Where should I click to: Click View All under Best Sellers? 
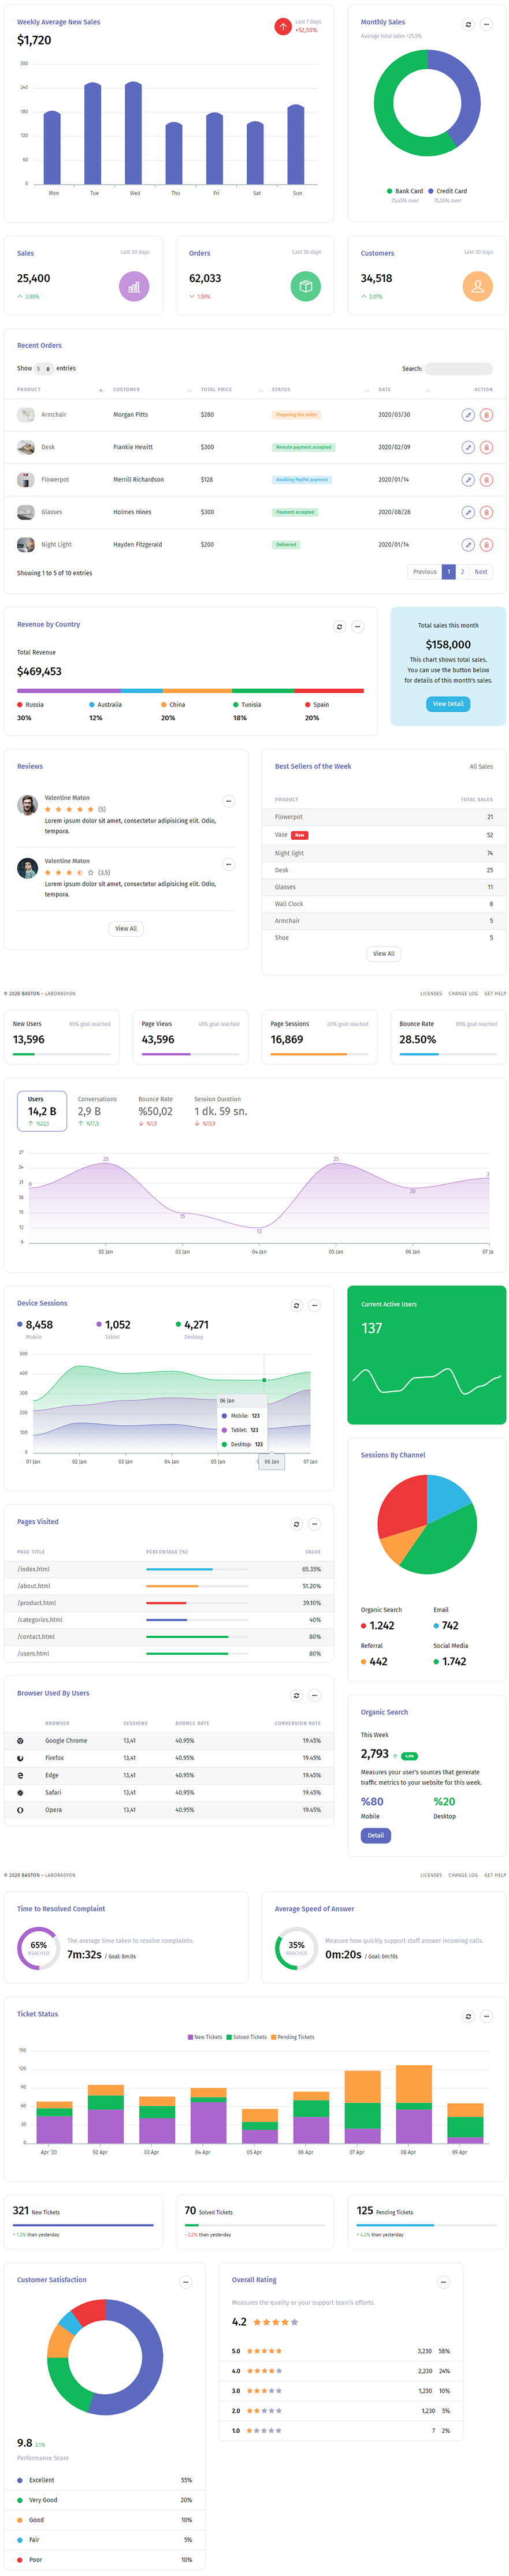384,954
